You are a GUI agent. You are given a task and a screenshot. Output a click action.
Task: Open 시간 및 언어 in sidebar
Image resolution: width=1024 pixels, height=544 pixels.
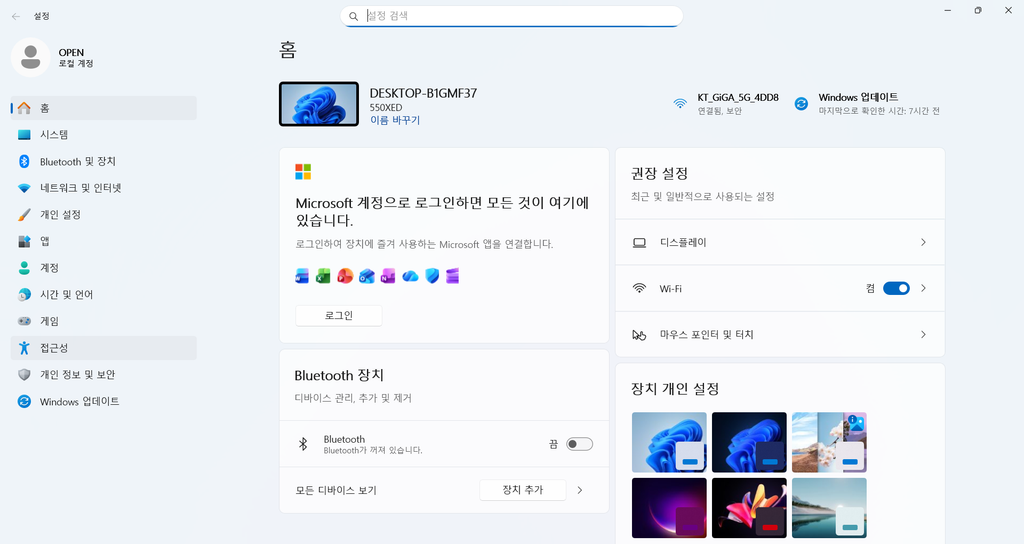tap(104, 295)
